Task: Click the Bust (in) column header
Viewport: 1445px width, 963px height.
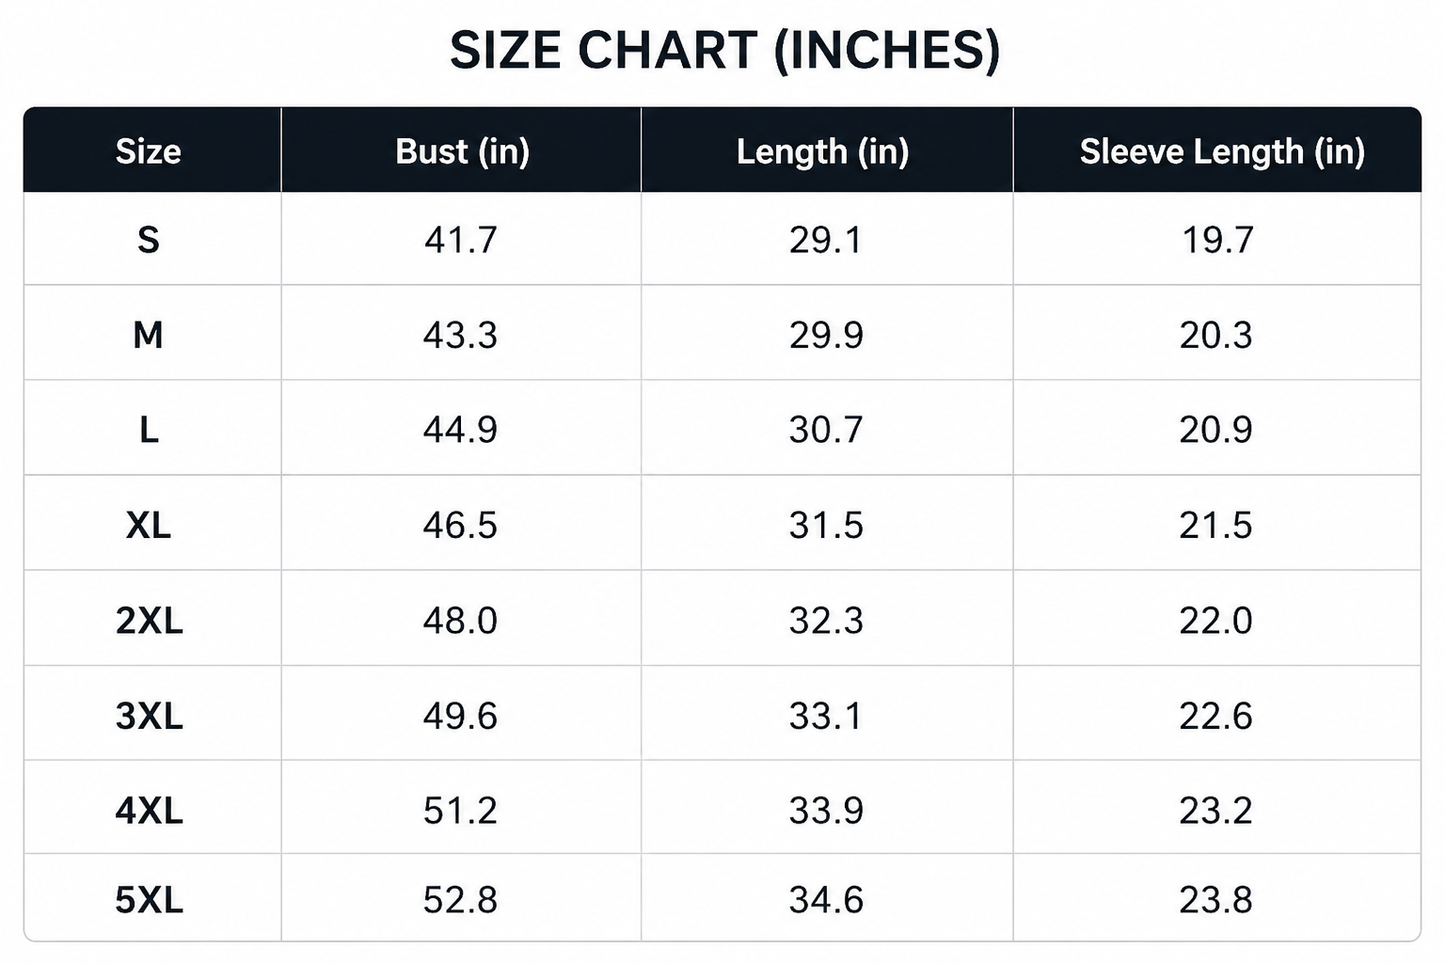Action: (462, 151)
